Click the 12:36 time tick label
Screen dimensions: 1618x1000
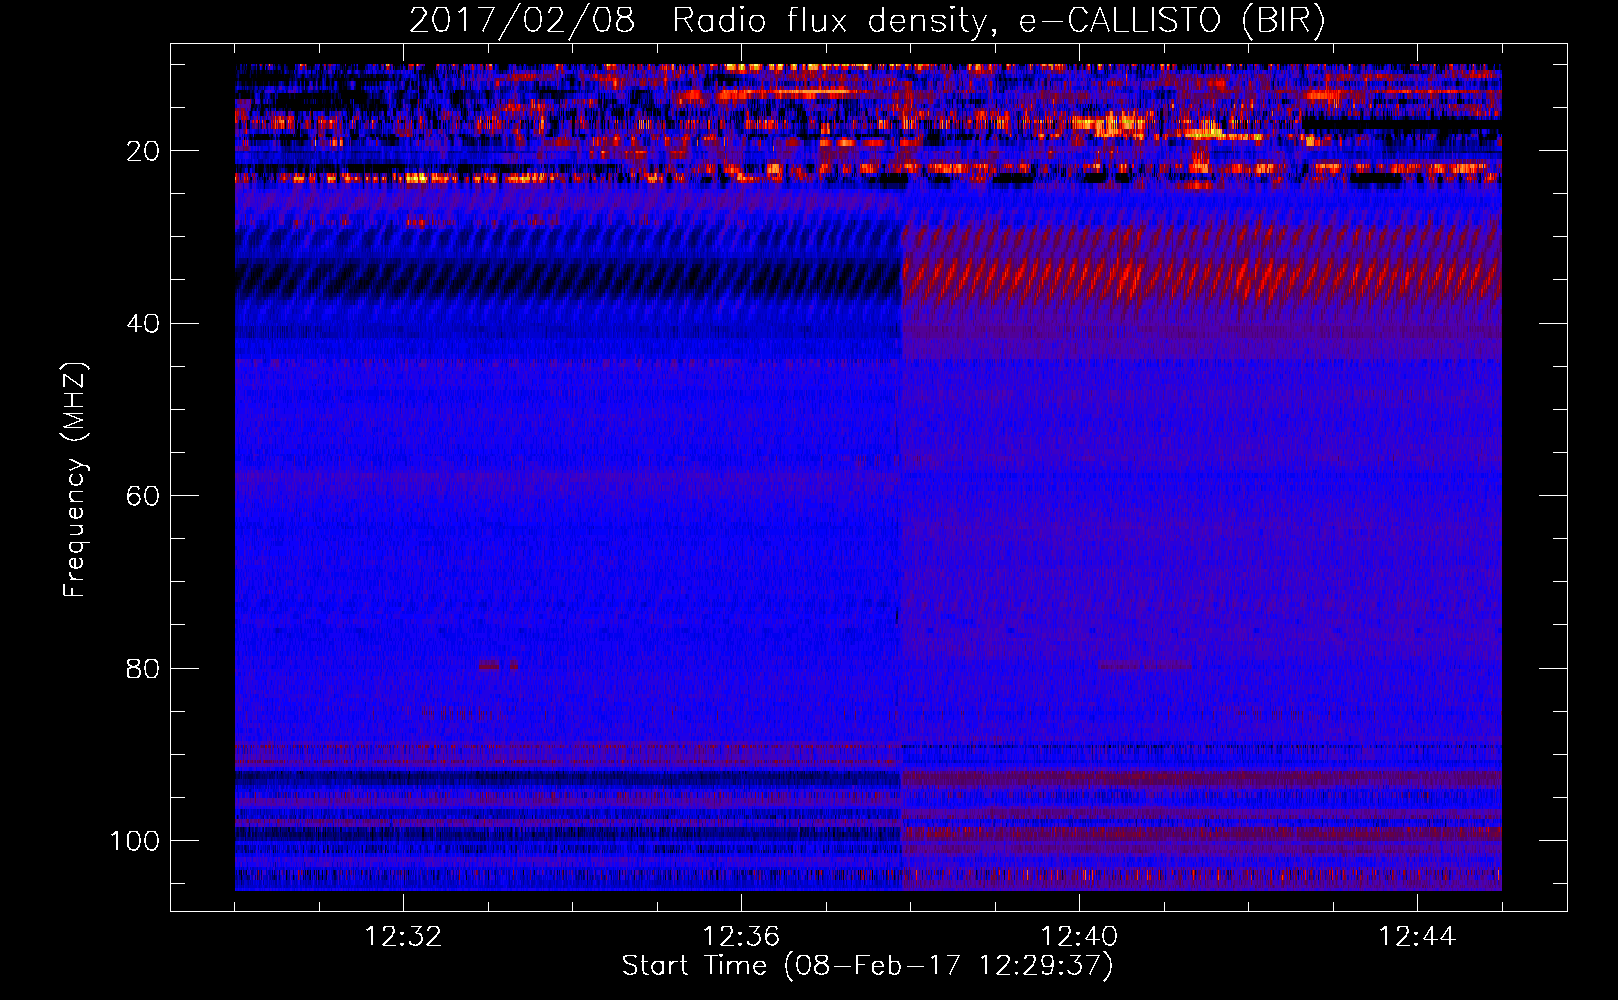tap(741, 937)
